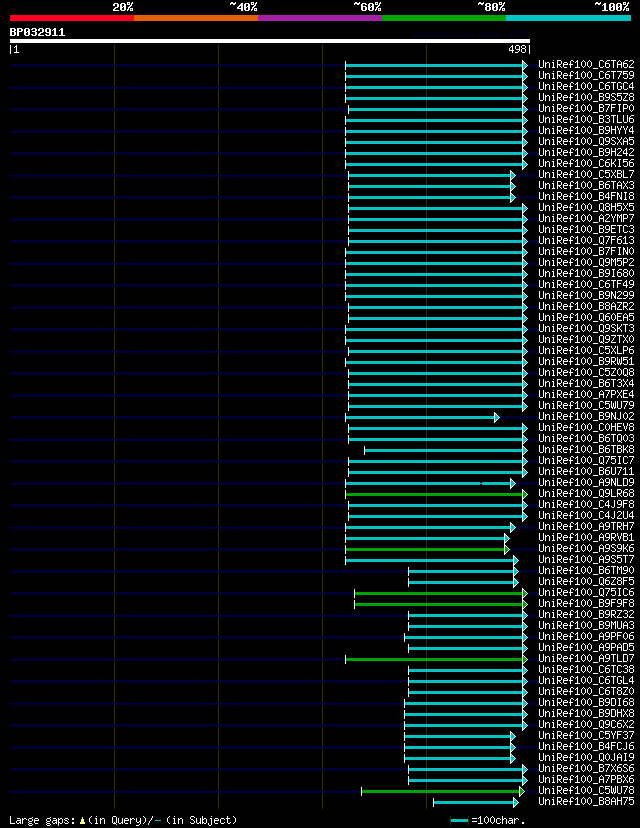Image resolution: width=640 pixels, height=828 pixels.
Task: Select the UniRef100_B9RZ32 label
Action: coord(586,615)
